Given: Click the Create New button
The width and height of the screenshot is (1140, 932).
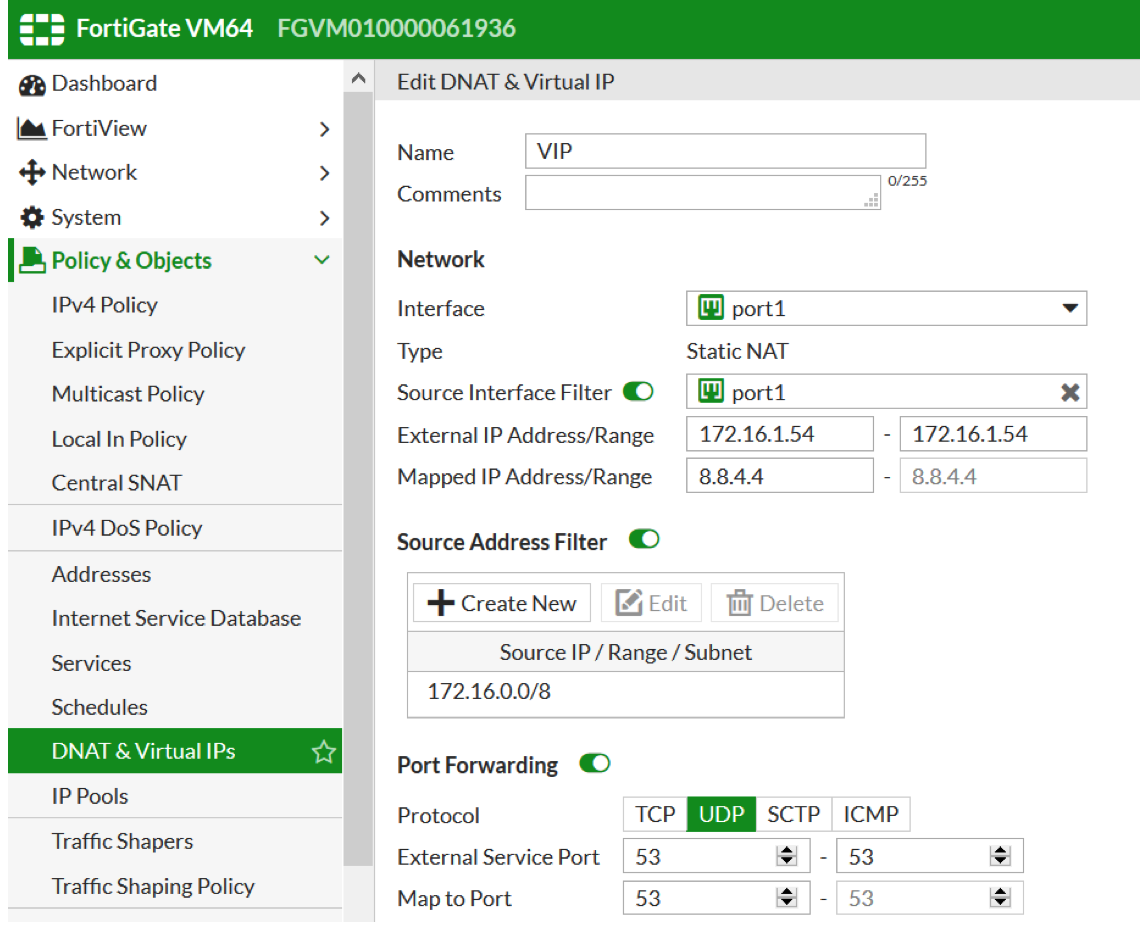Looking at the screenshot, I should tap(501, 602).
